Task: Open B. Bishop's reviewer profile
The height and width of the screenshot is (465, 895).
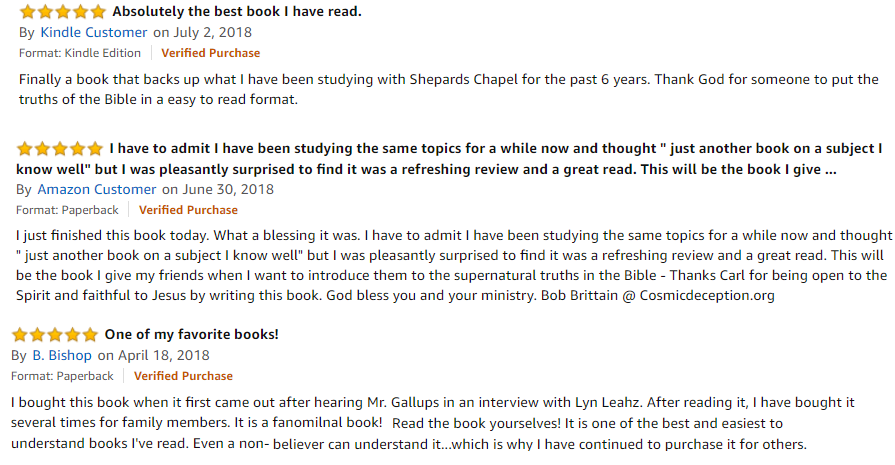Action: (62, 355)
